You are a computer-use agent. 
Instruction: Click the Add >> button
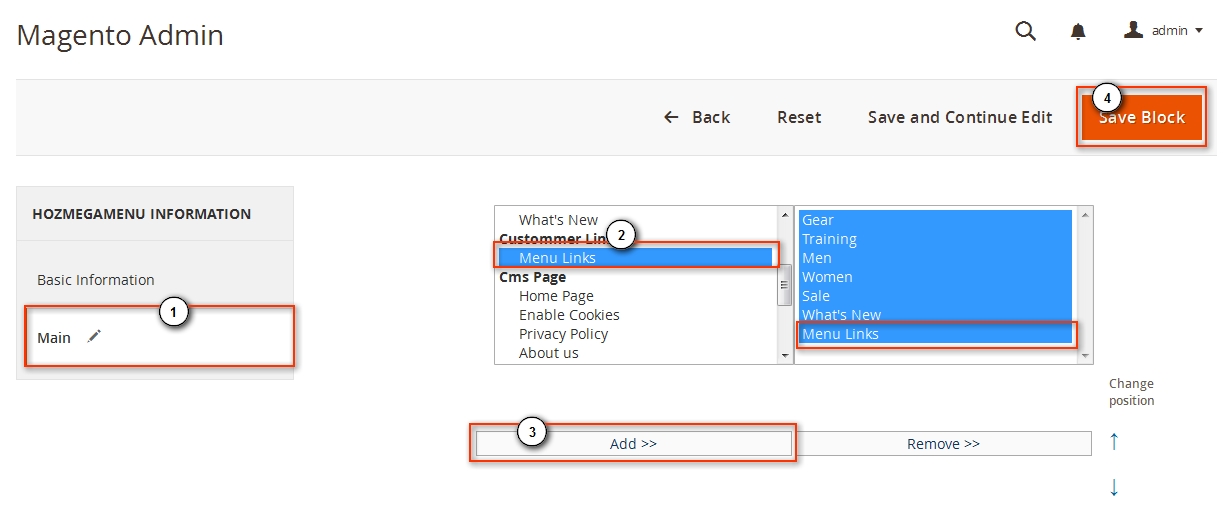[x=633, y=444]
